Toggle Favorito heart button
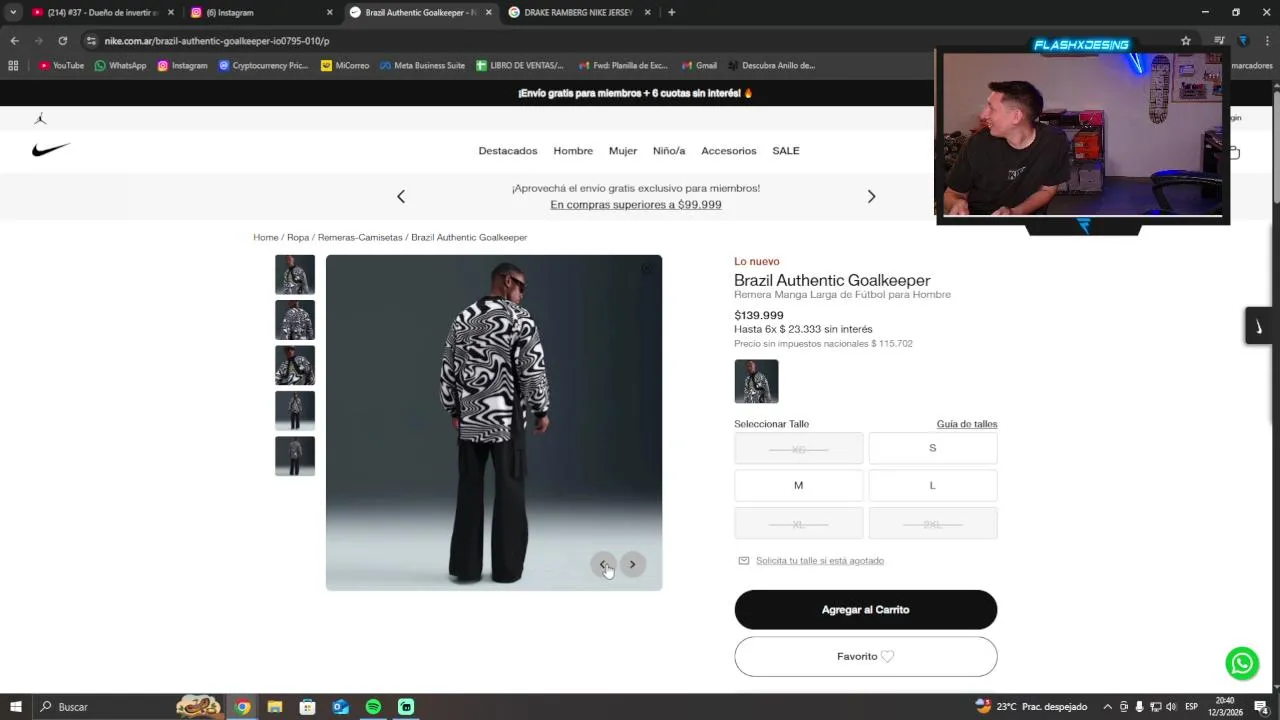1280x720 pixels. (865, 657)
